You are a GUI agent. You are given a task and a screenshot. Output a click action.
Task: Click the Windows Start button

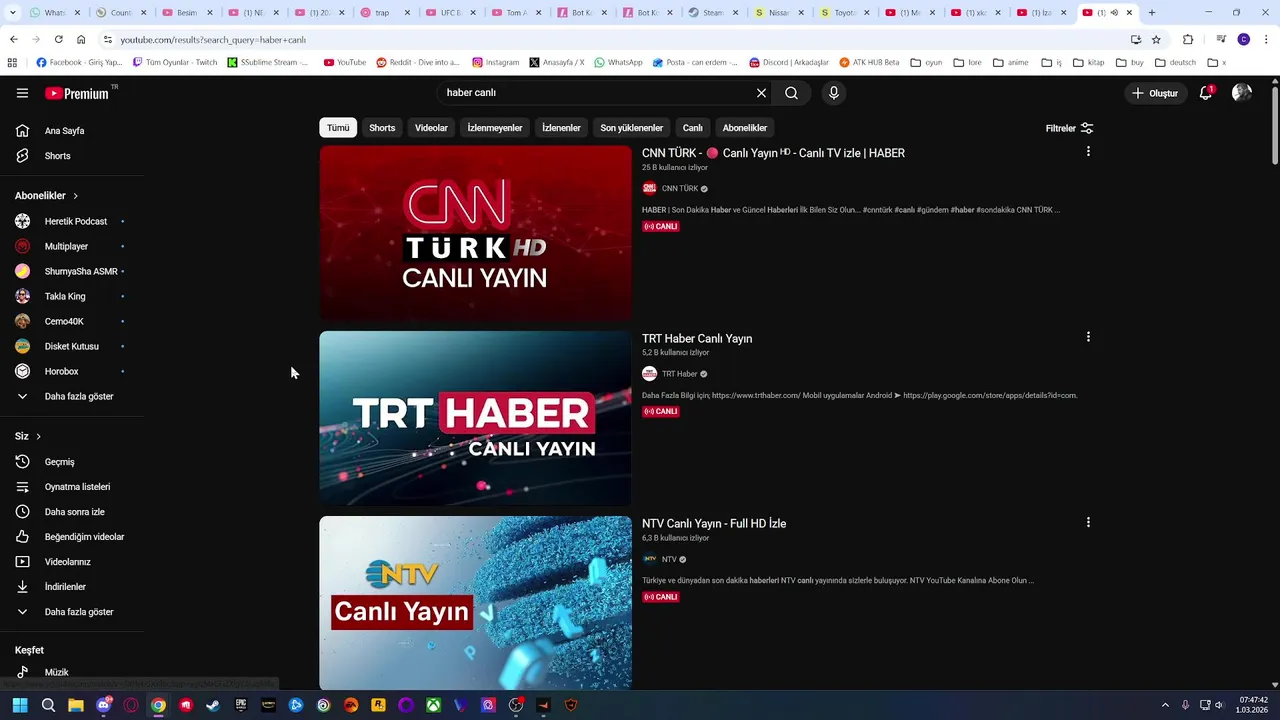(20, 705)
